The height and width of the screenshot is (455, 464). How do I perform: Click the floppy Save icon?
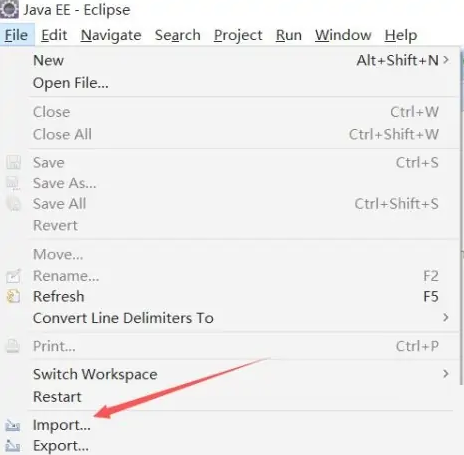[x=13, y=162]
